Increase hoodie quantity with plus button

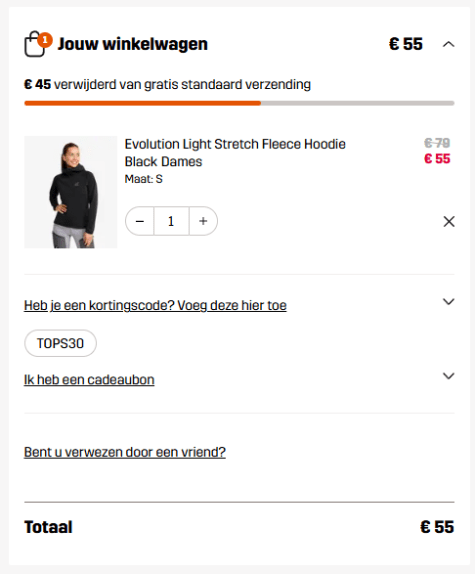203,221
